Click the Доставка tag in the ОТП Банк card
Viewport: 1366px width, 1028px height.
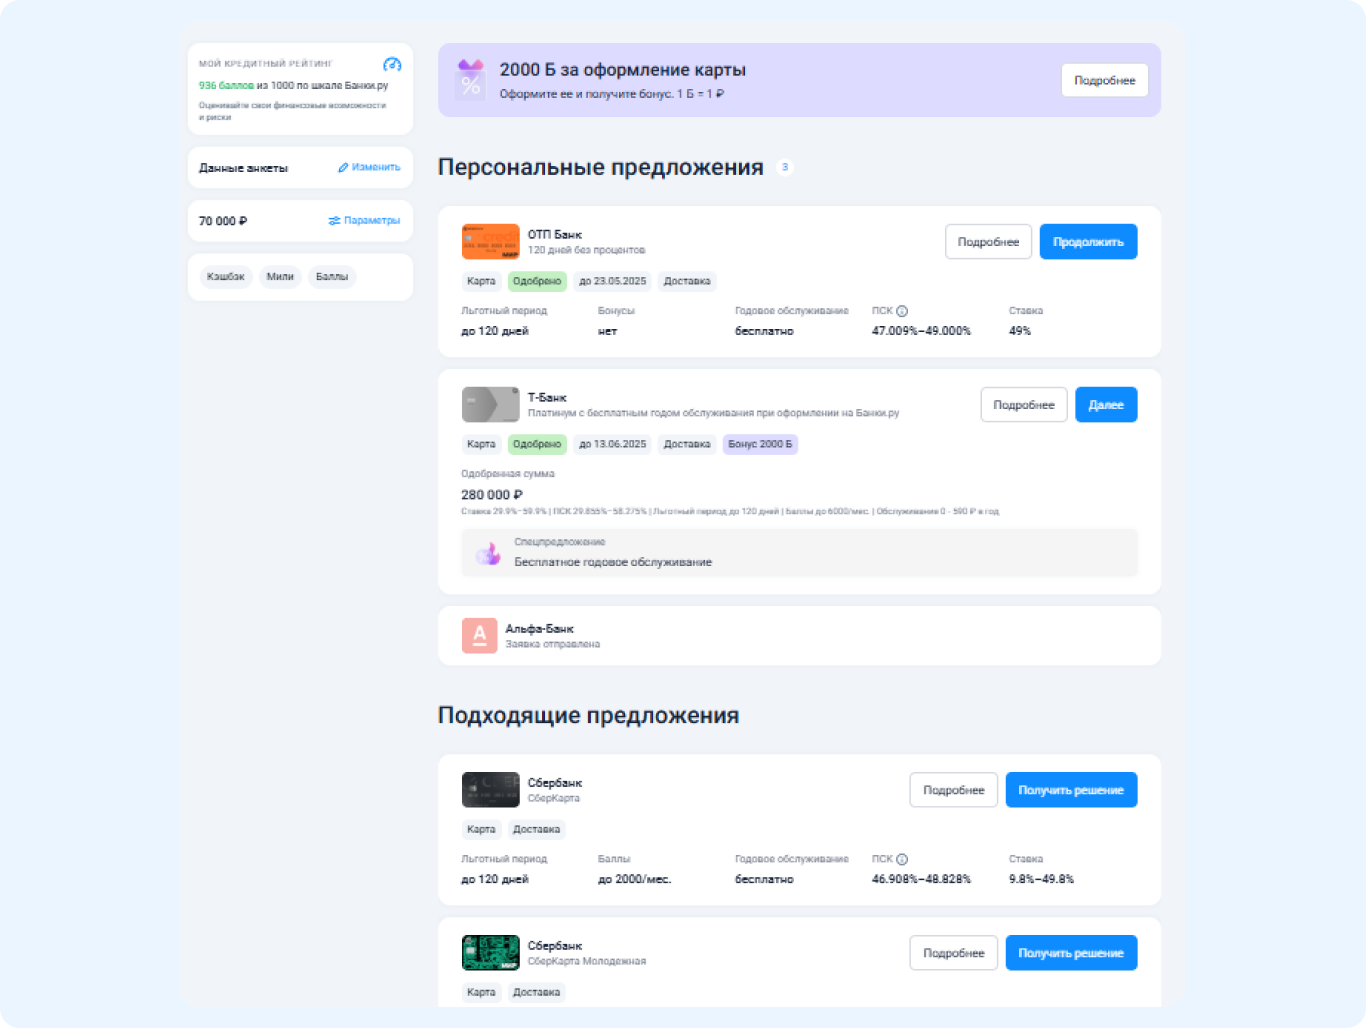pyautogui.click(x=687, y=281)
